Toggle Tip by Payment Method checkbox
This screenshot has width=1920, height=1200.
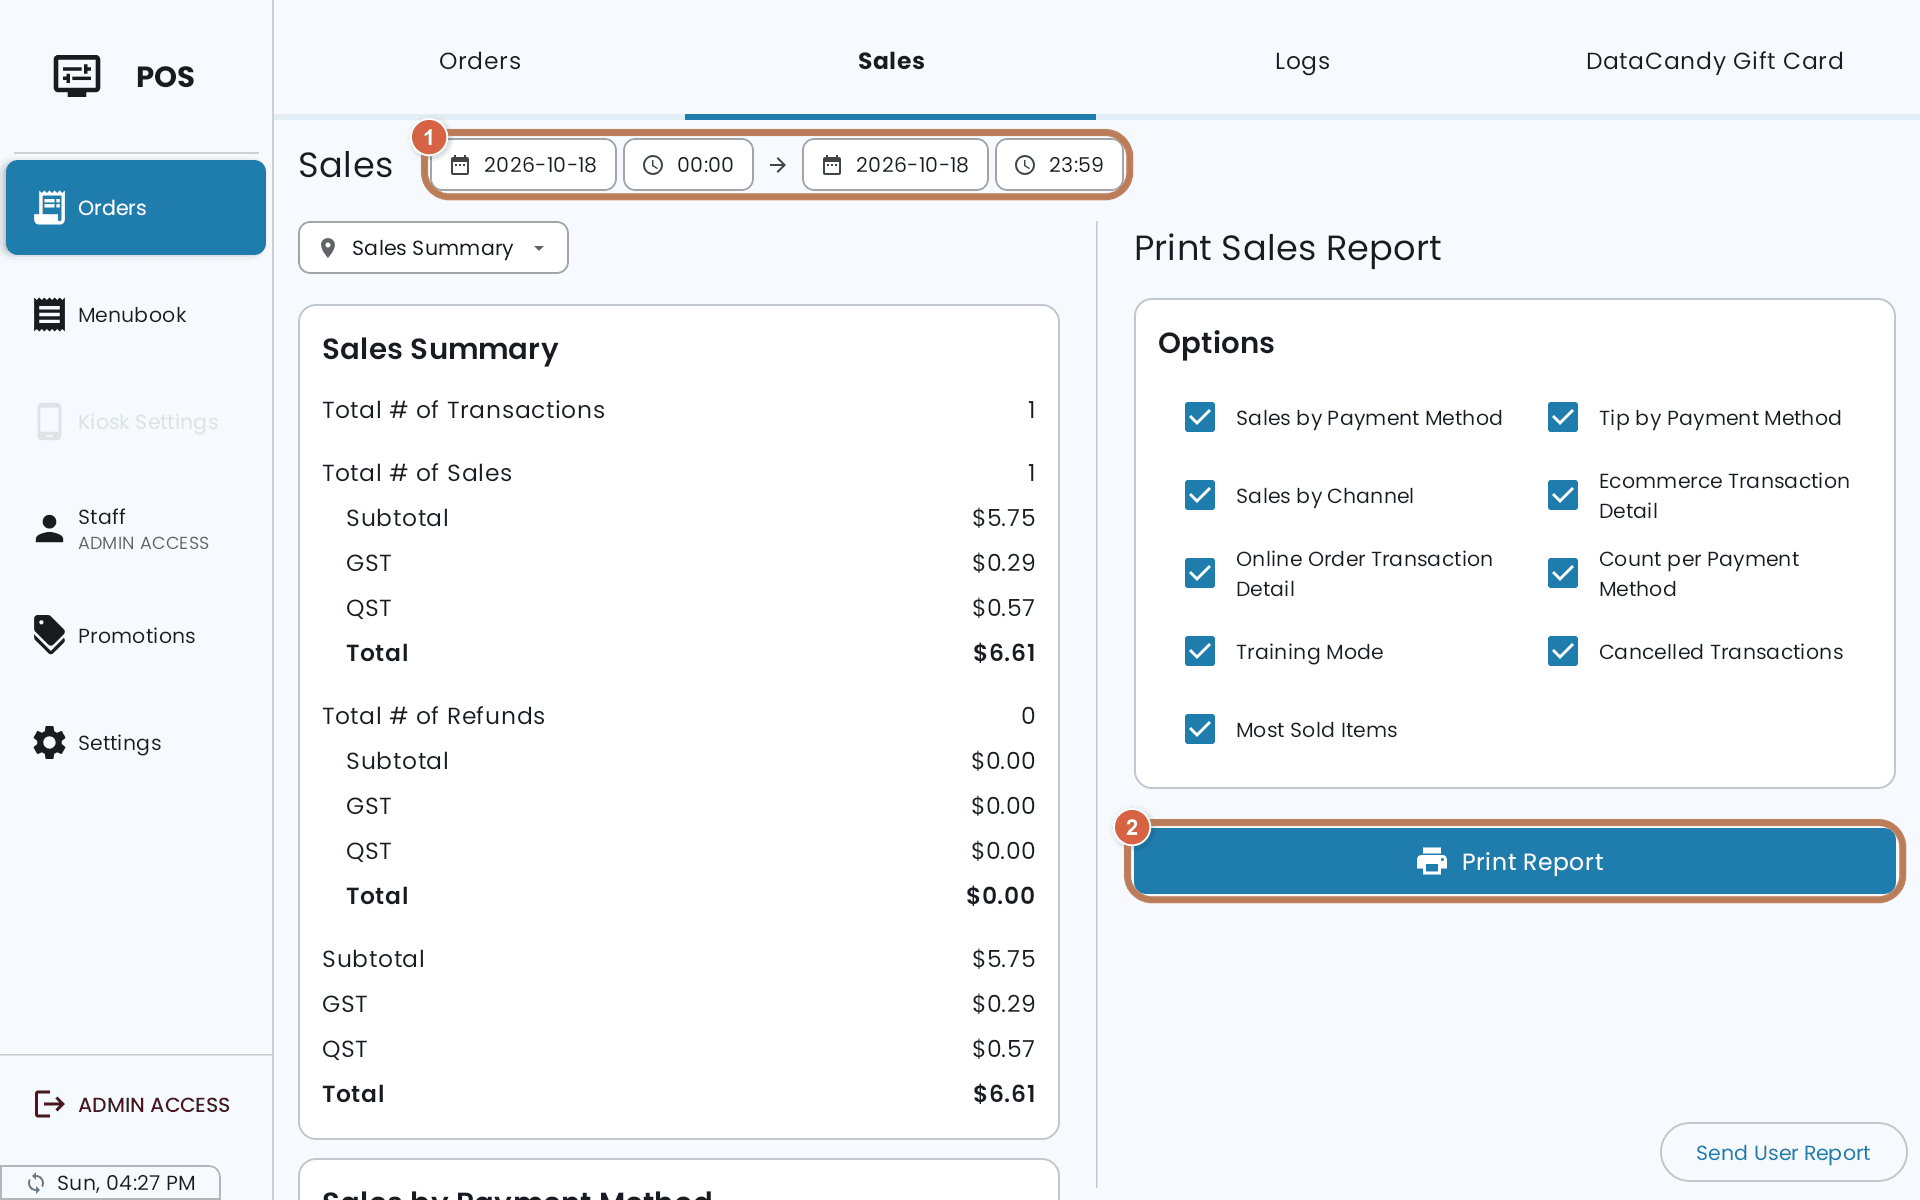[x=1563, y=417]
